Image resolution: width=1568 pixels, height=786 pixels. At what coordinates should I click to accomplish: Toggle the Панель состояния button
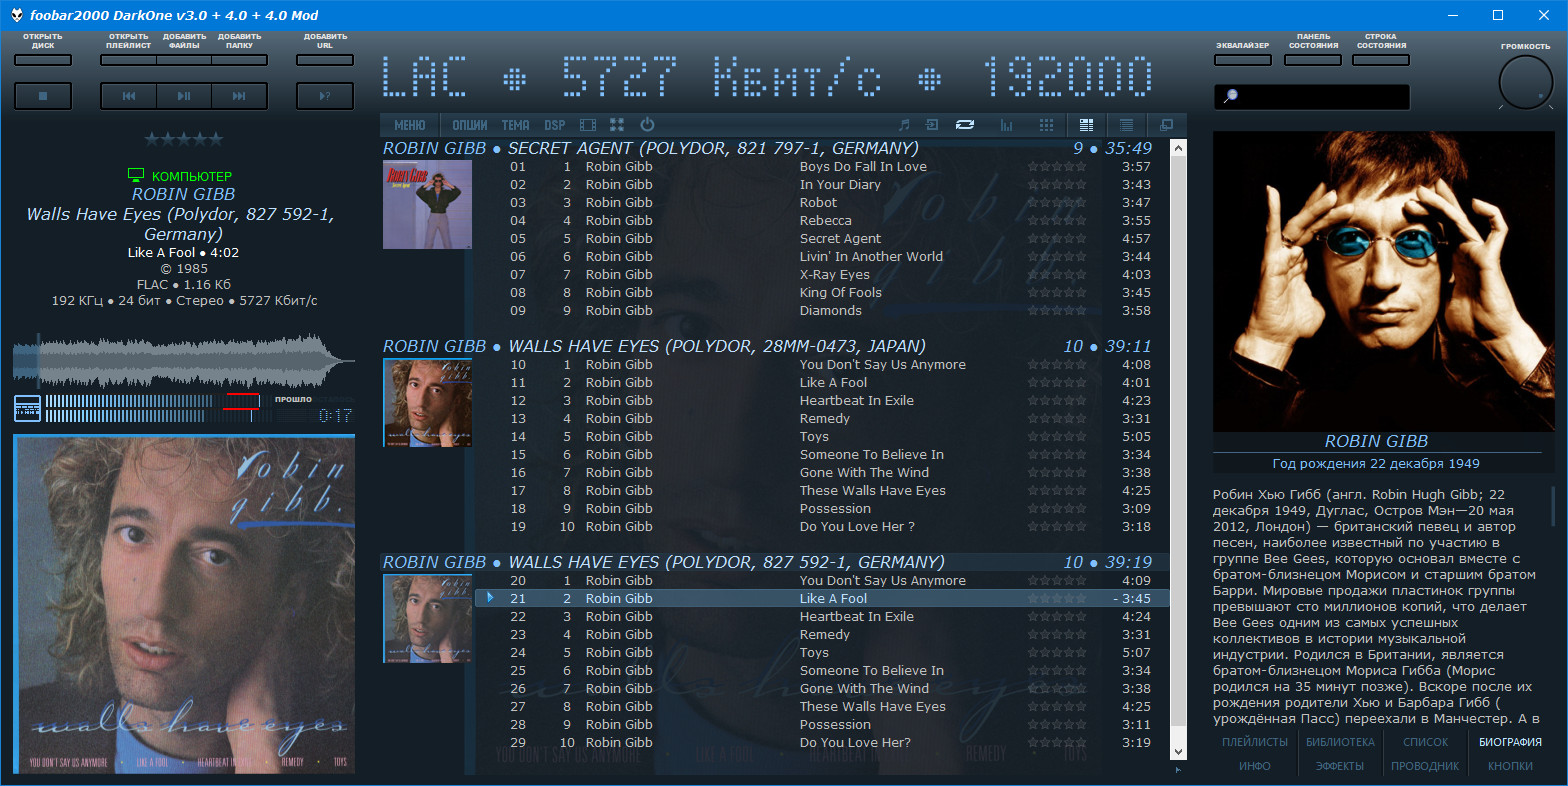1313,60
